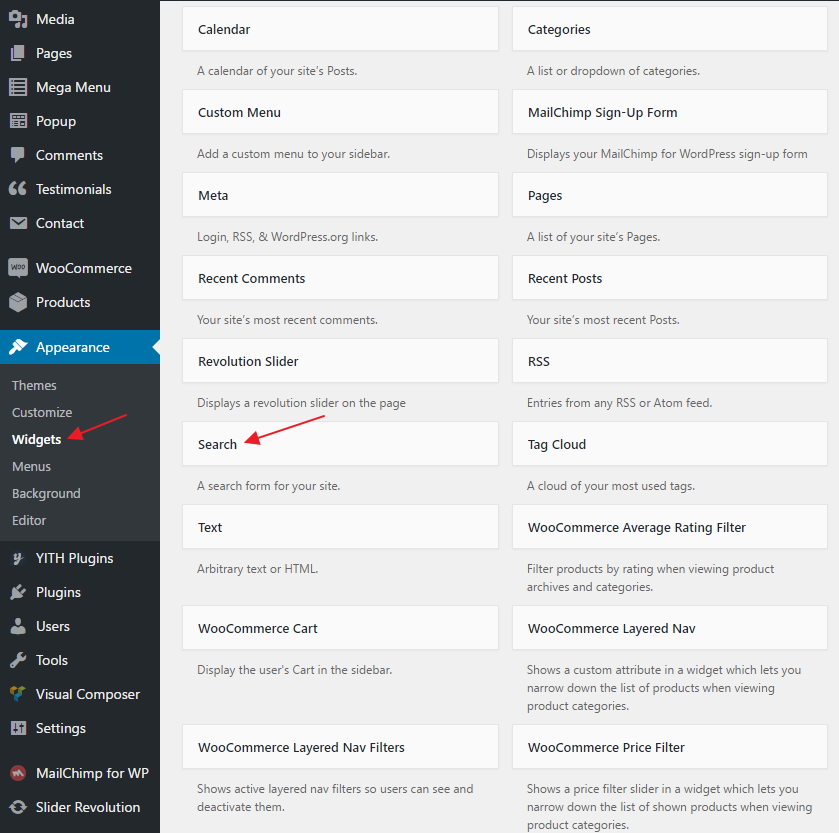
Task: Click 'Arbitrary text or HTML.' description
Action: click(257, 569)
